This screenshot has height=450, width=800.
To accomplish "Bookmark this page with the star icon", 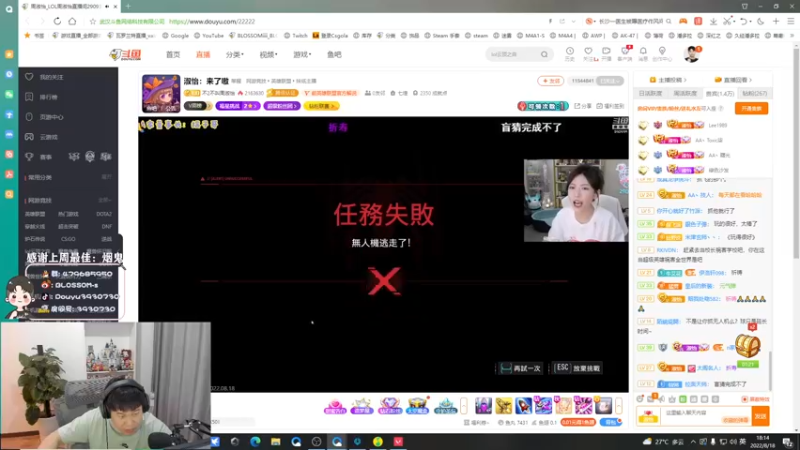I will click(x=93, y=21).
